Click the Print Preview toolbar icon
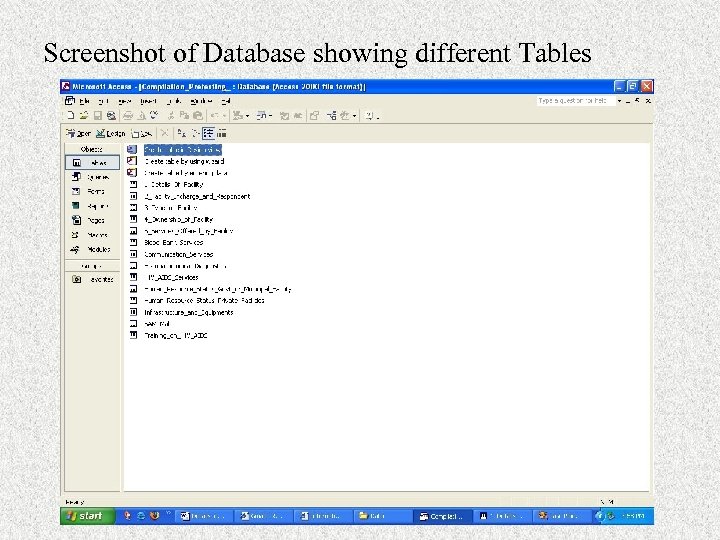 (x=141, y=115)
